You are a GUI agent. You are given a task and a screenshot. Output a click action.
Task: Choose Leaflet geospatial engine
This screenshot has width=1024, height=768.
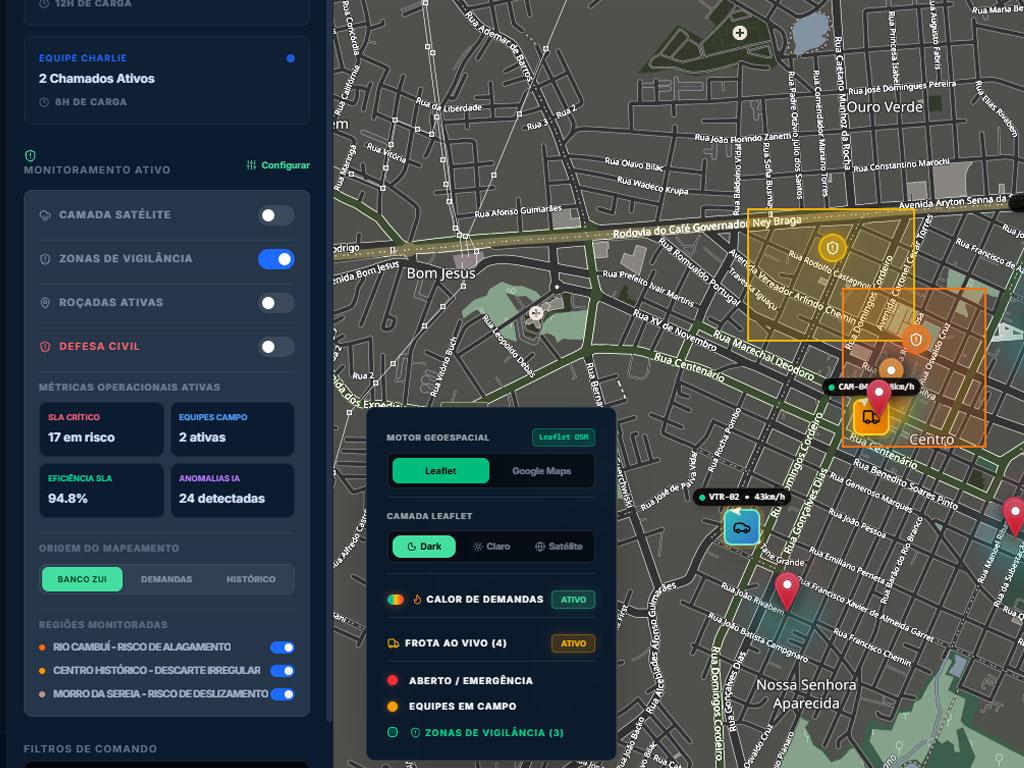[x=441, y=471]
